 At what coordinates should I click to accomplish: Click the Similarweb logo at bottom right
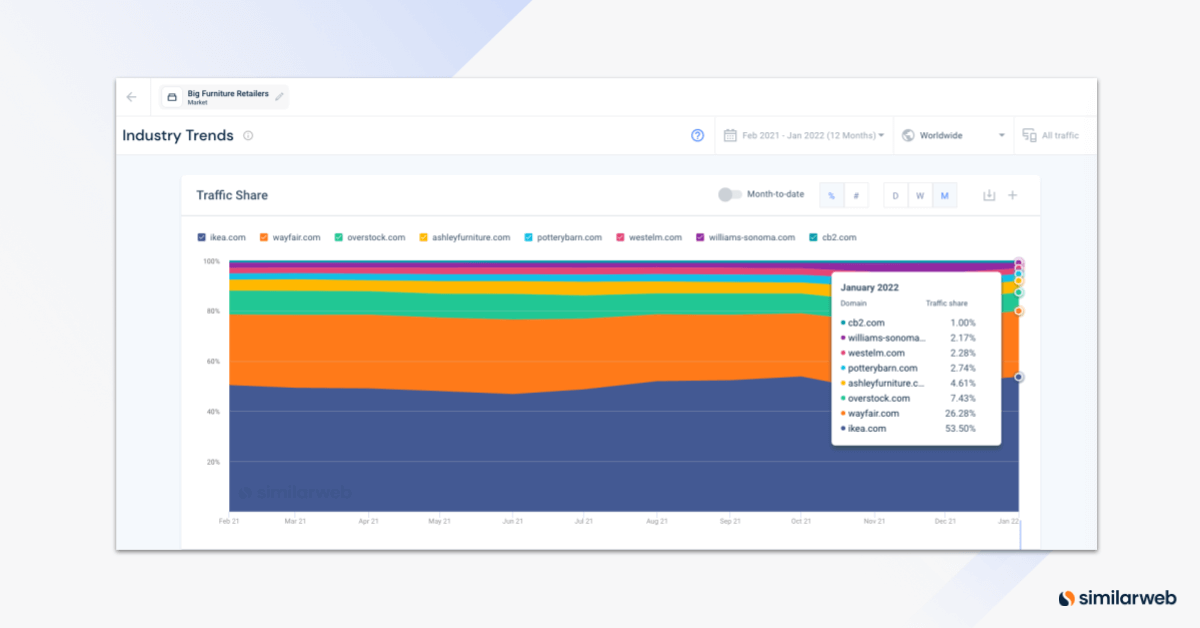pyautogui.click(x=1117, y=598)
